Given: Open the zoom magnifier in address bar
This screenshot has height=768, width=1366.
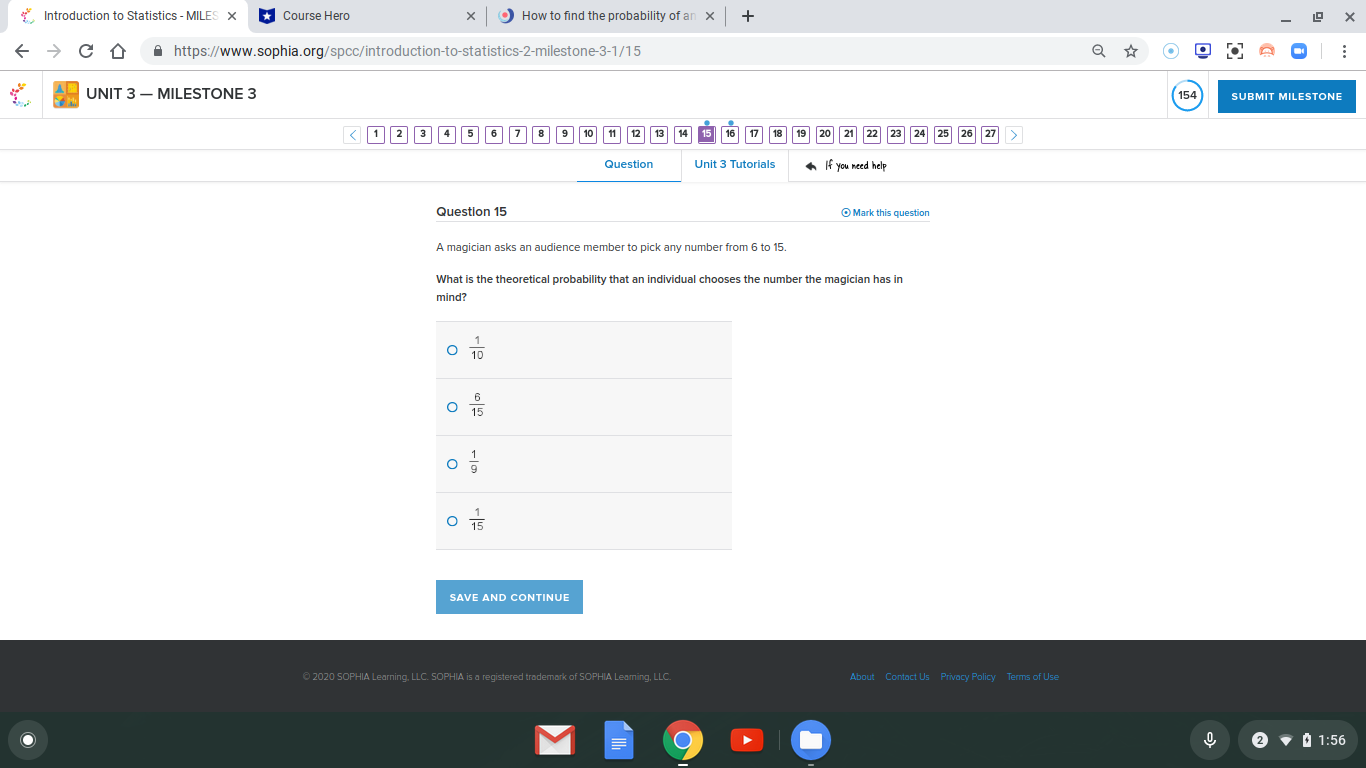Looking at the screenshot, I should pyautogui.click(x=1099, y=51).
